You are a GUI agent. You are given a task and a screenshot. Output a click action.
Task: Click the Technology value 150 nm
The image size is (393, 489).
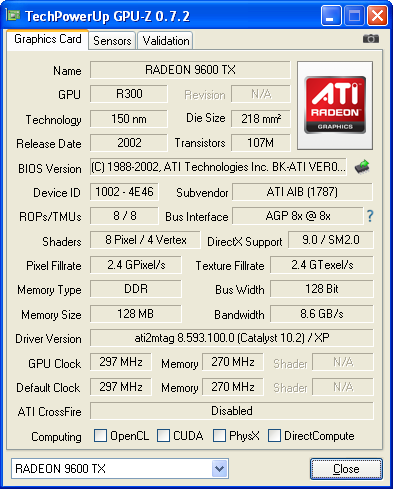pyautogui.click(x=129, y=119)
